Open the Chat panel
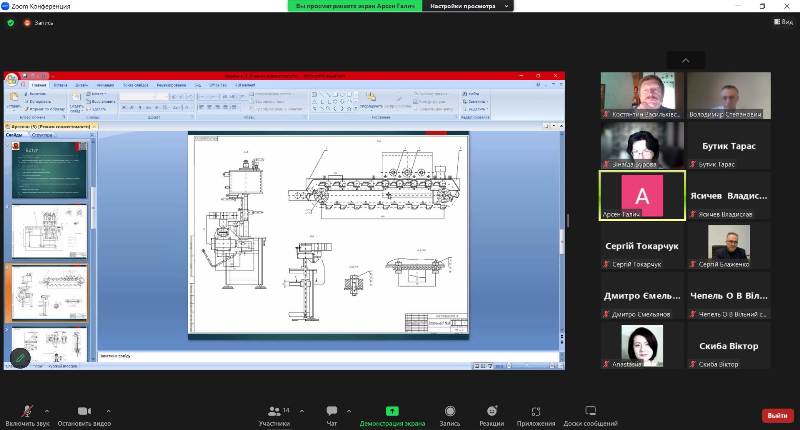Viewport: 800px width, 430px height. coord(331,414)
